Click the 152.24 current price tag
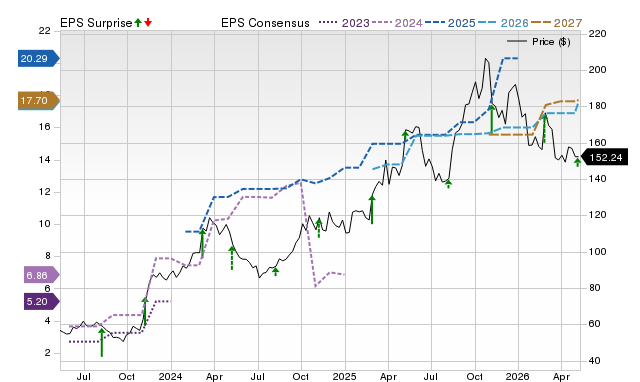The width and height of the screenshot is (640, 382). coord(604,158)
